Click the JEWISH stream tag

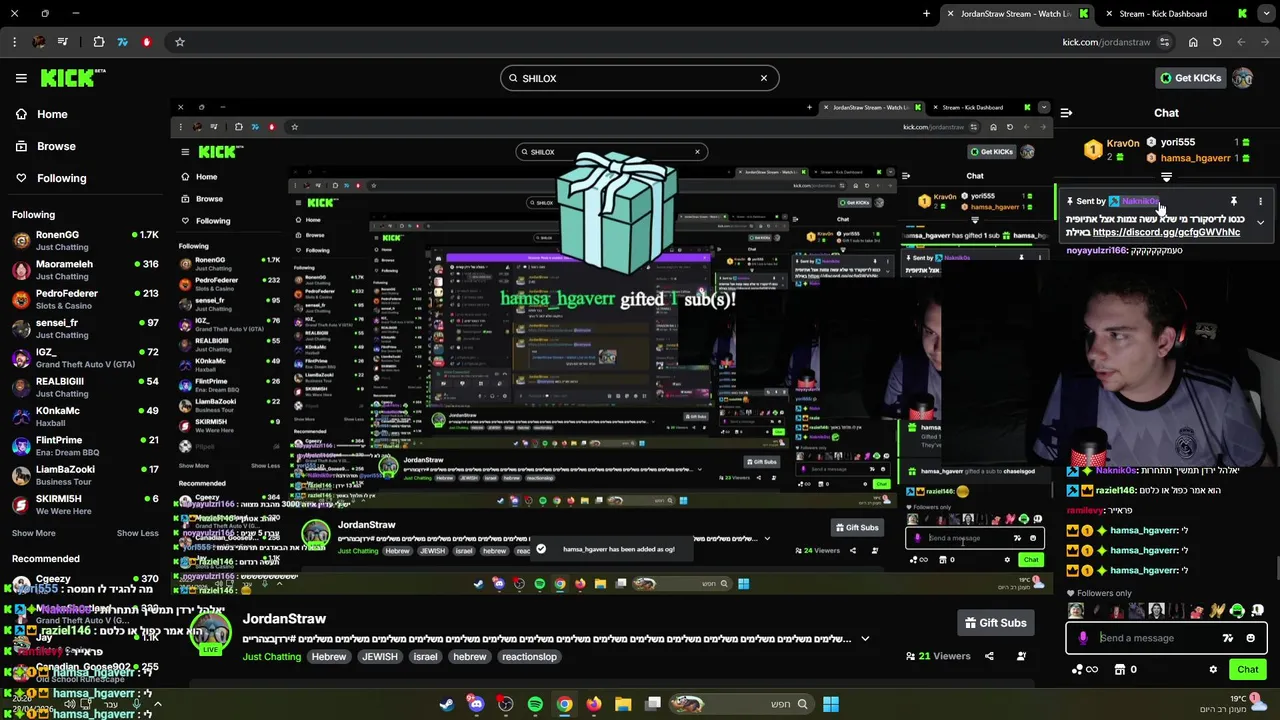tap(379, 657)
